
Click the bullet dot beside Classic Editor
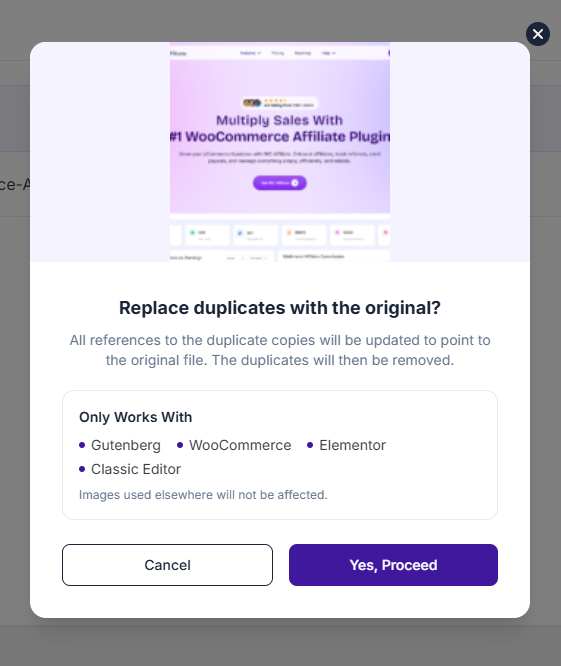[x=82, y=469]
